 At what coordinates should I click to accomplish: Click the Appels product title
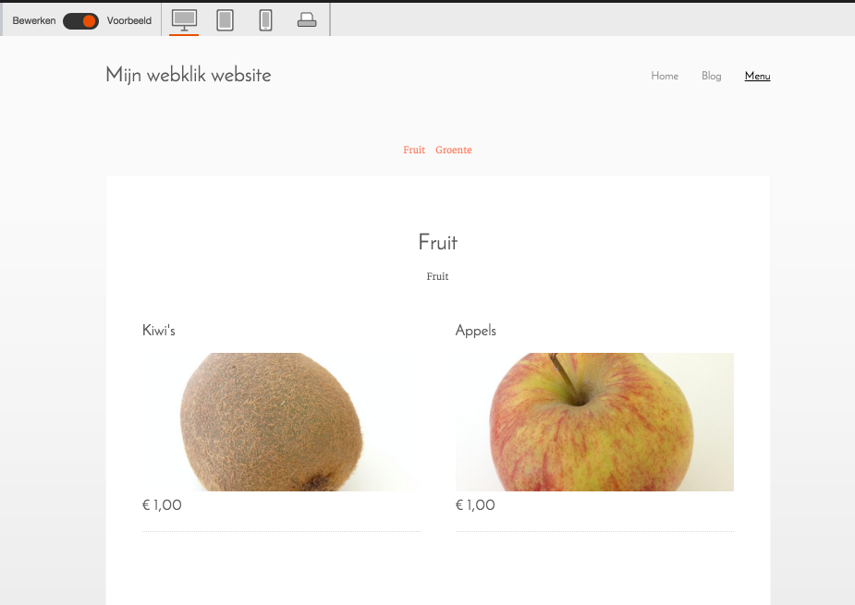click(476, 331)
